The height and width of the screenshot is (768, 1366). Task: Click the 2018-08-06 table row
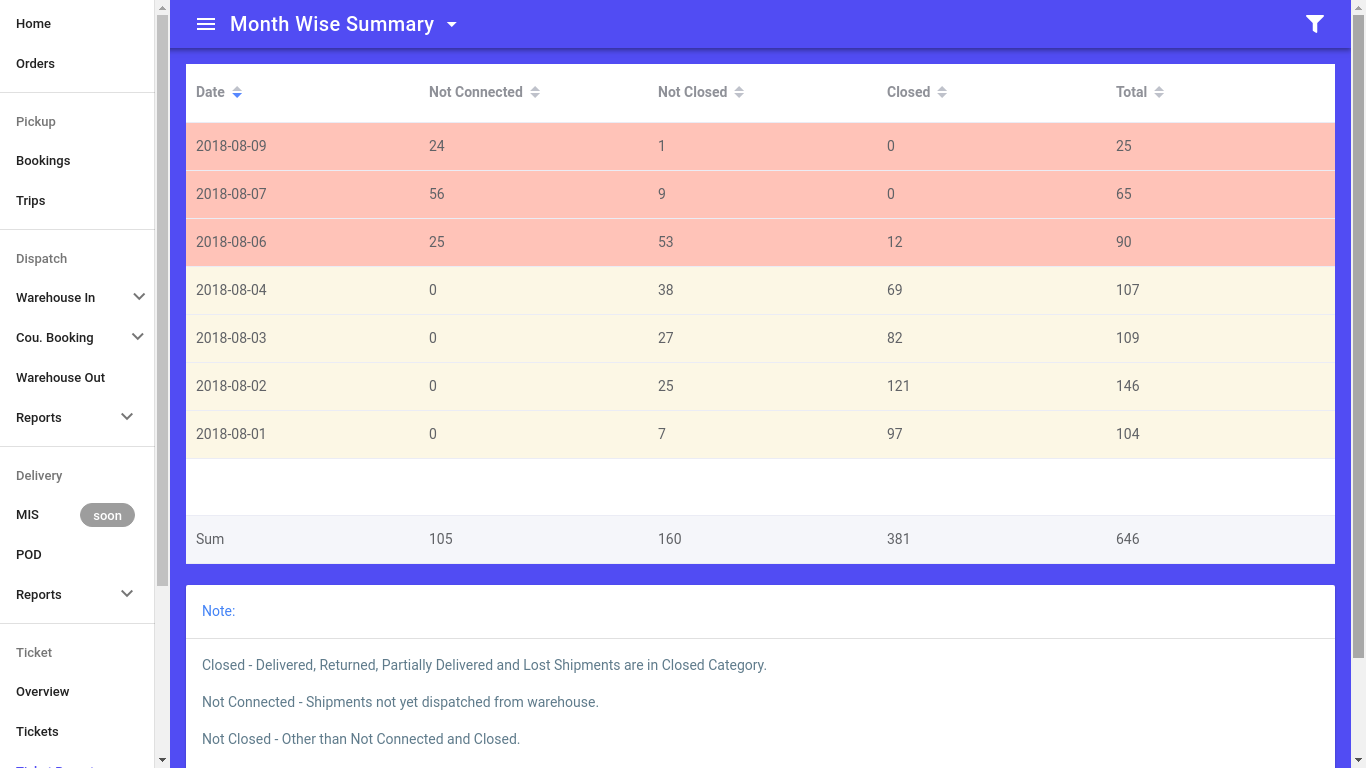coord(760,242)
